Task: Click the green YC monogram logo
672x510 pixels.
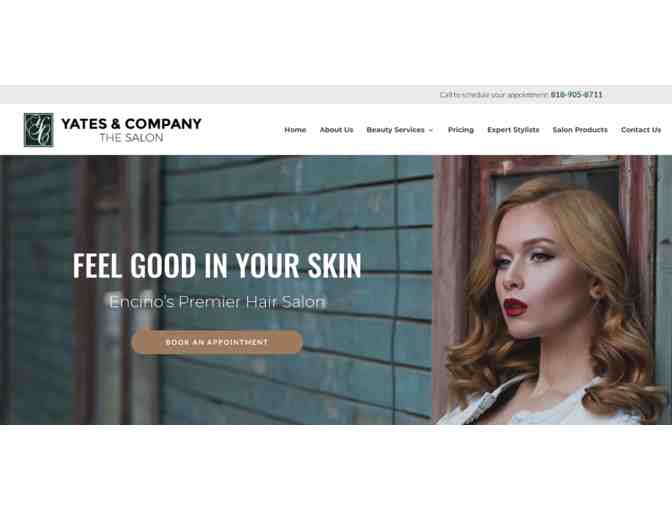Action: click(x=39, y=130)
